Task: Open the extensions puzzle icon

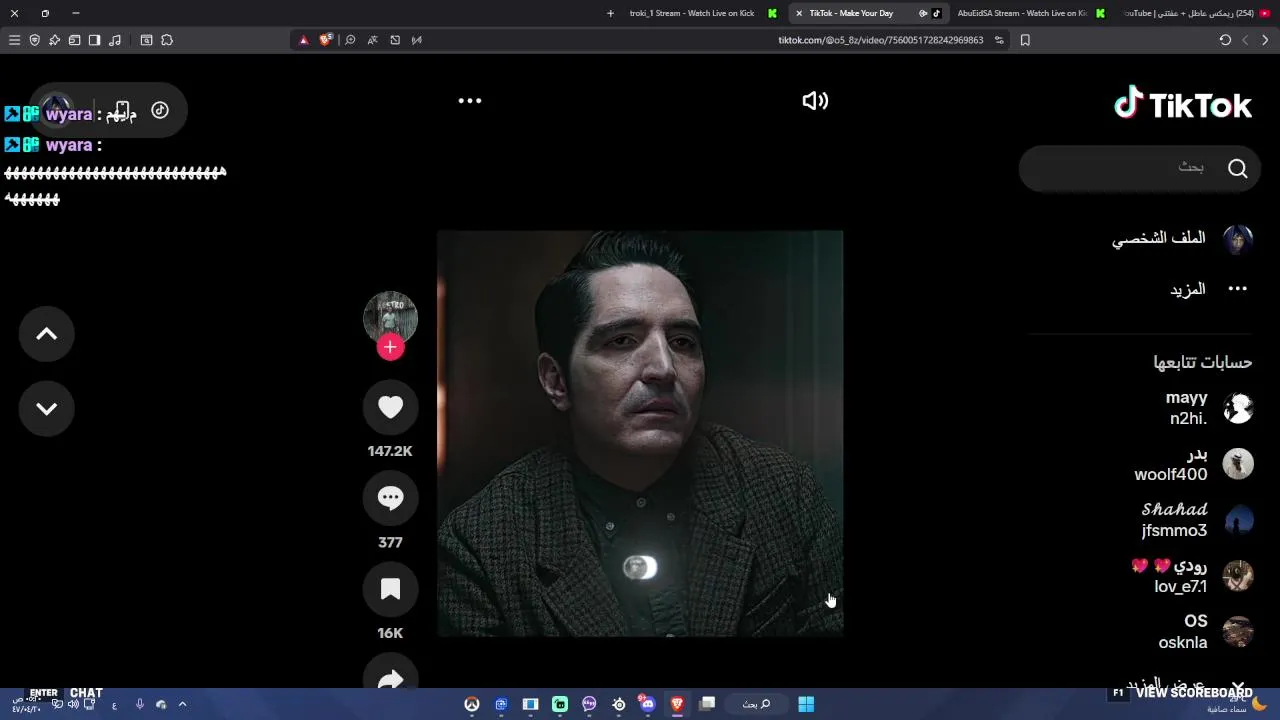Action: pos(167,40)
